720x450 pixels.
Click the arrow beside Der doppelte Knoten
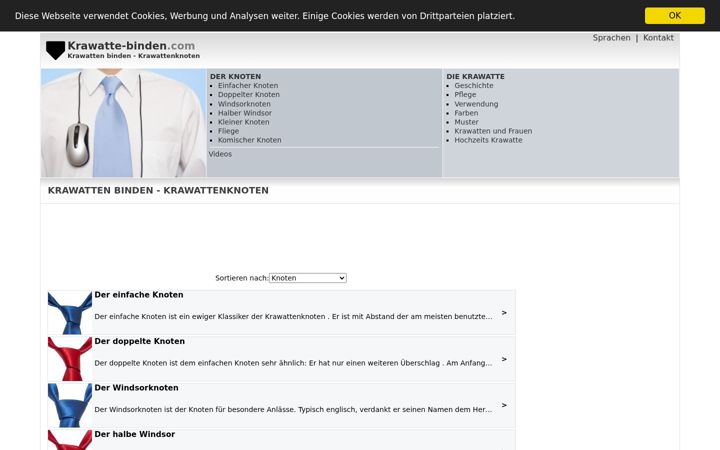504,359
